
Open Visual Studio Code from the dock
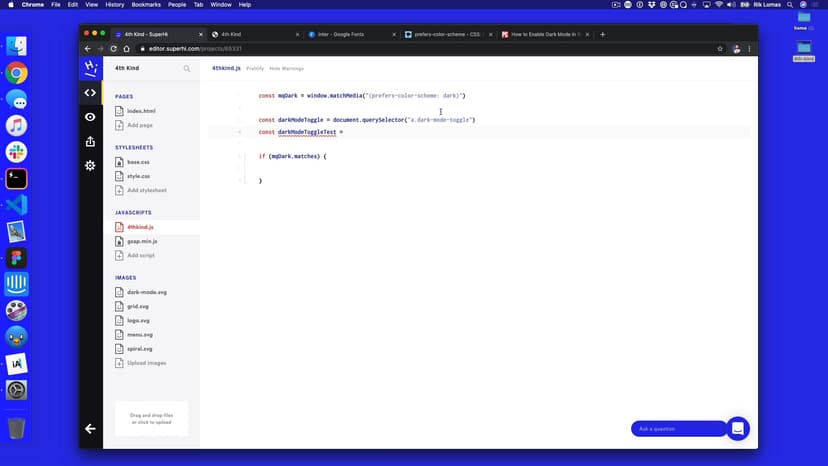[x=16, y=205]
